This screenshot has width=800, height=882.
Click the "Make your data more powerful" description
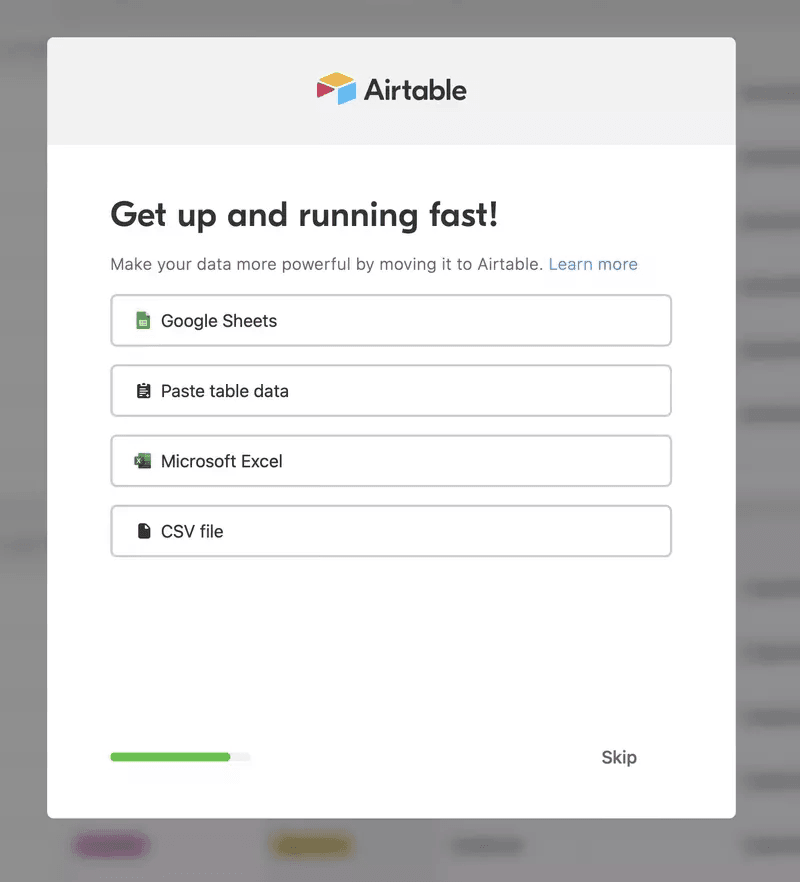[326, 264]
